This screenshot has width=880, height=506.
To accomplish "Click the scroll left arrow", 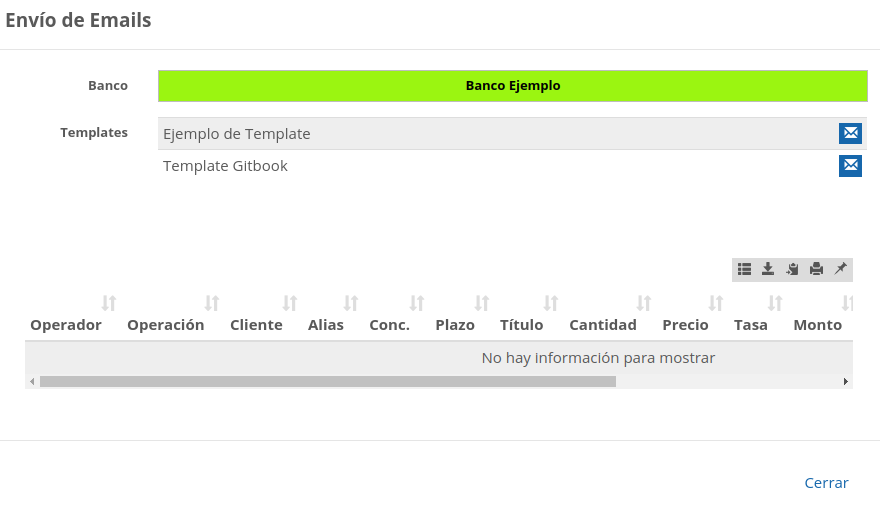I will [x=32, y=381].
